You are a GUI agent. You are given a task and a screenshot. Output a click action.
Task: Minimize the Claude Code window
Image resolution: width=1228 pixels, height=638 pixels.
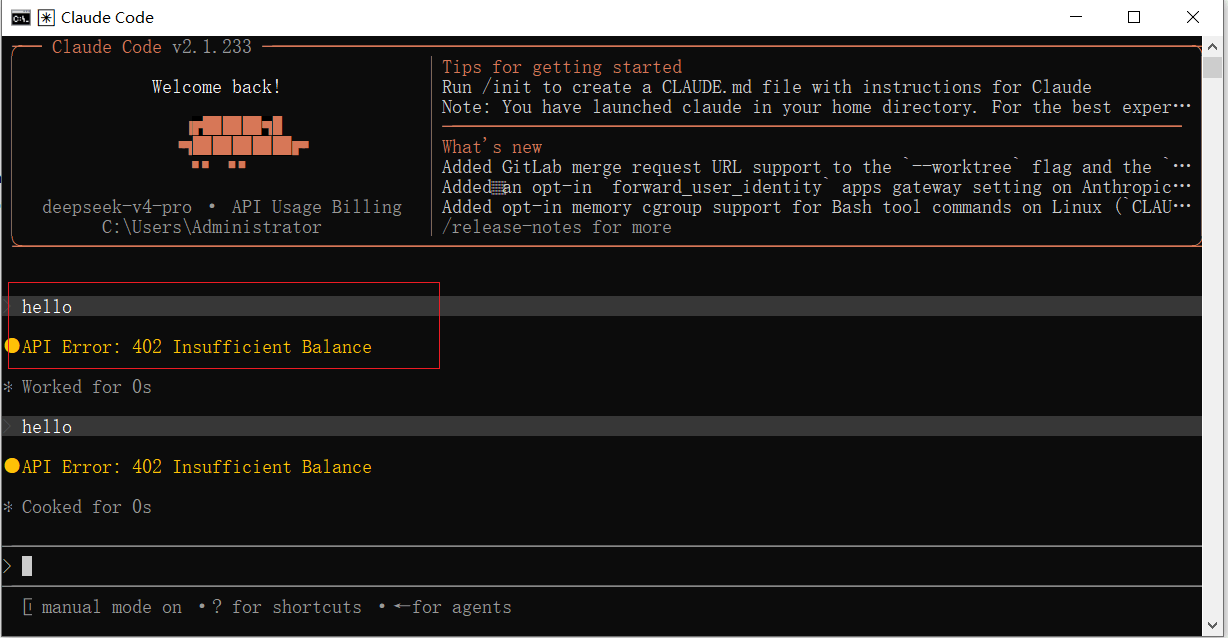1076,17
